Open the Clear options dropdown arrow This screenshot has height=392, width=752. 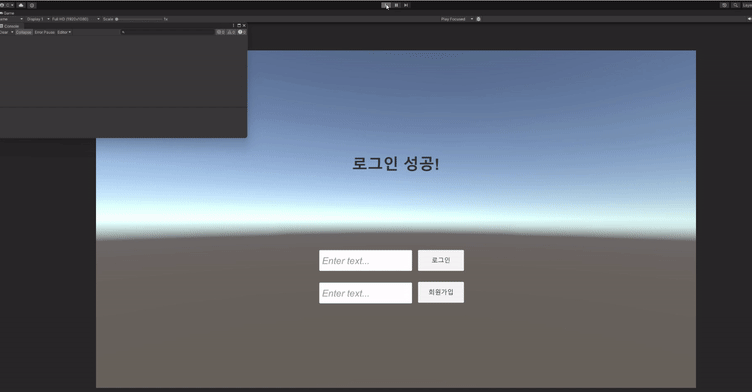click(12, 32)
